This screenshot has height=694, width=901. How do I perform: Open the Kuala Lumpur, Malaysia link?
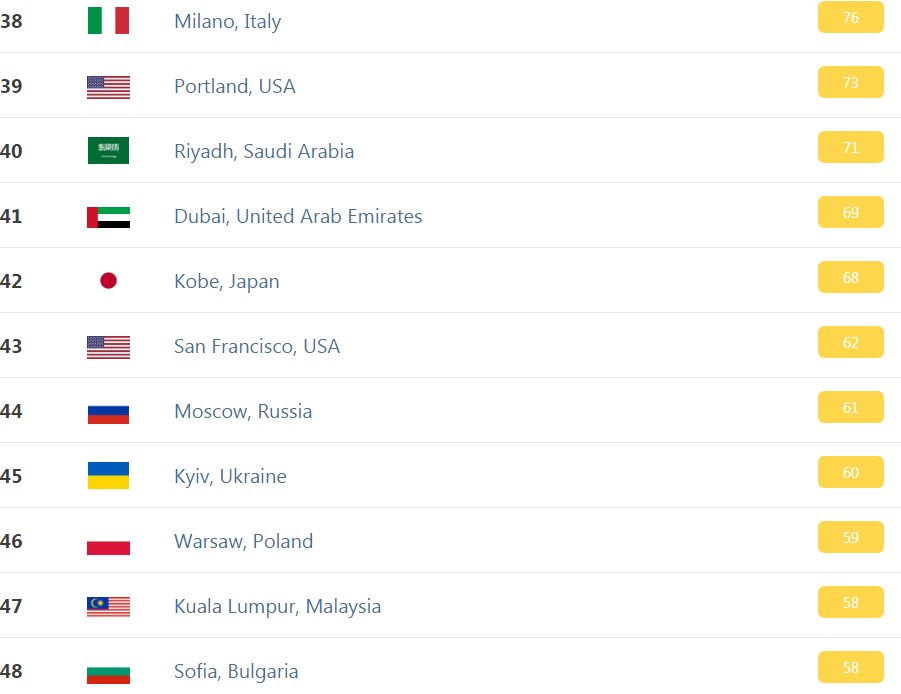[277, 606]
